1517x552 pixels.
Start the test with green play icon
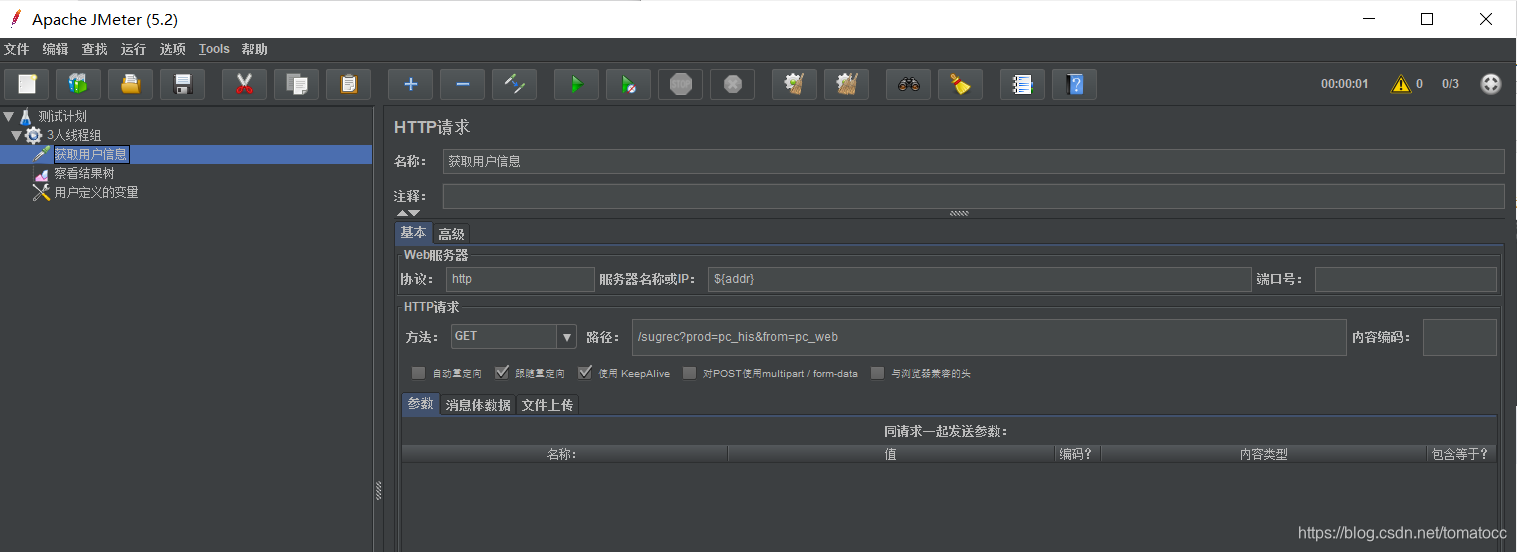coord(576,84)
